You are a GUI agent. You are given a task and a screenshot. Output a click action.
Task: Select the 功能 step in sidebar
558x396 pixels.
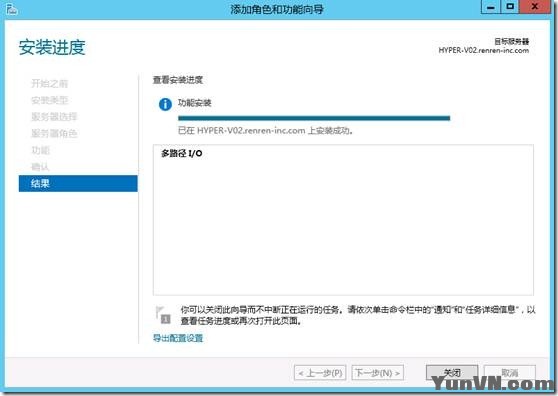click(x=40, y=150)
